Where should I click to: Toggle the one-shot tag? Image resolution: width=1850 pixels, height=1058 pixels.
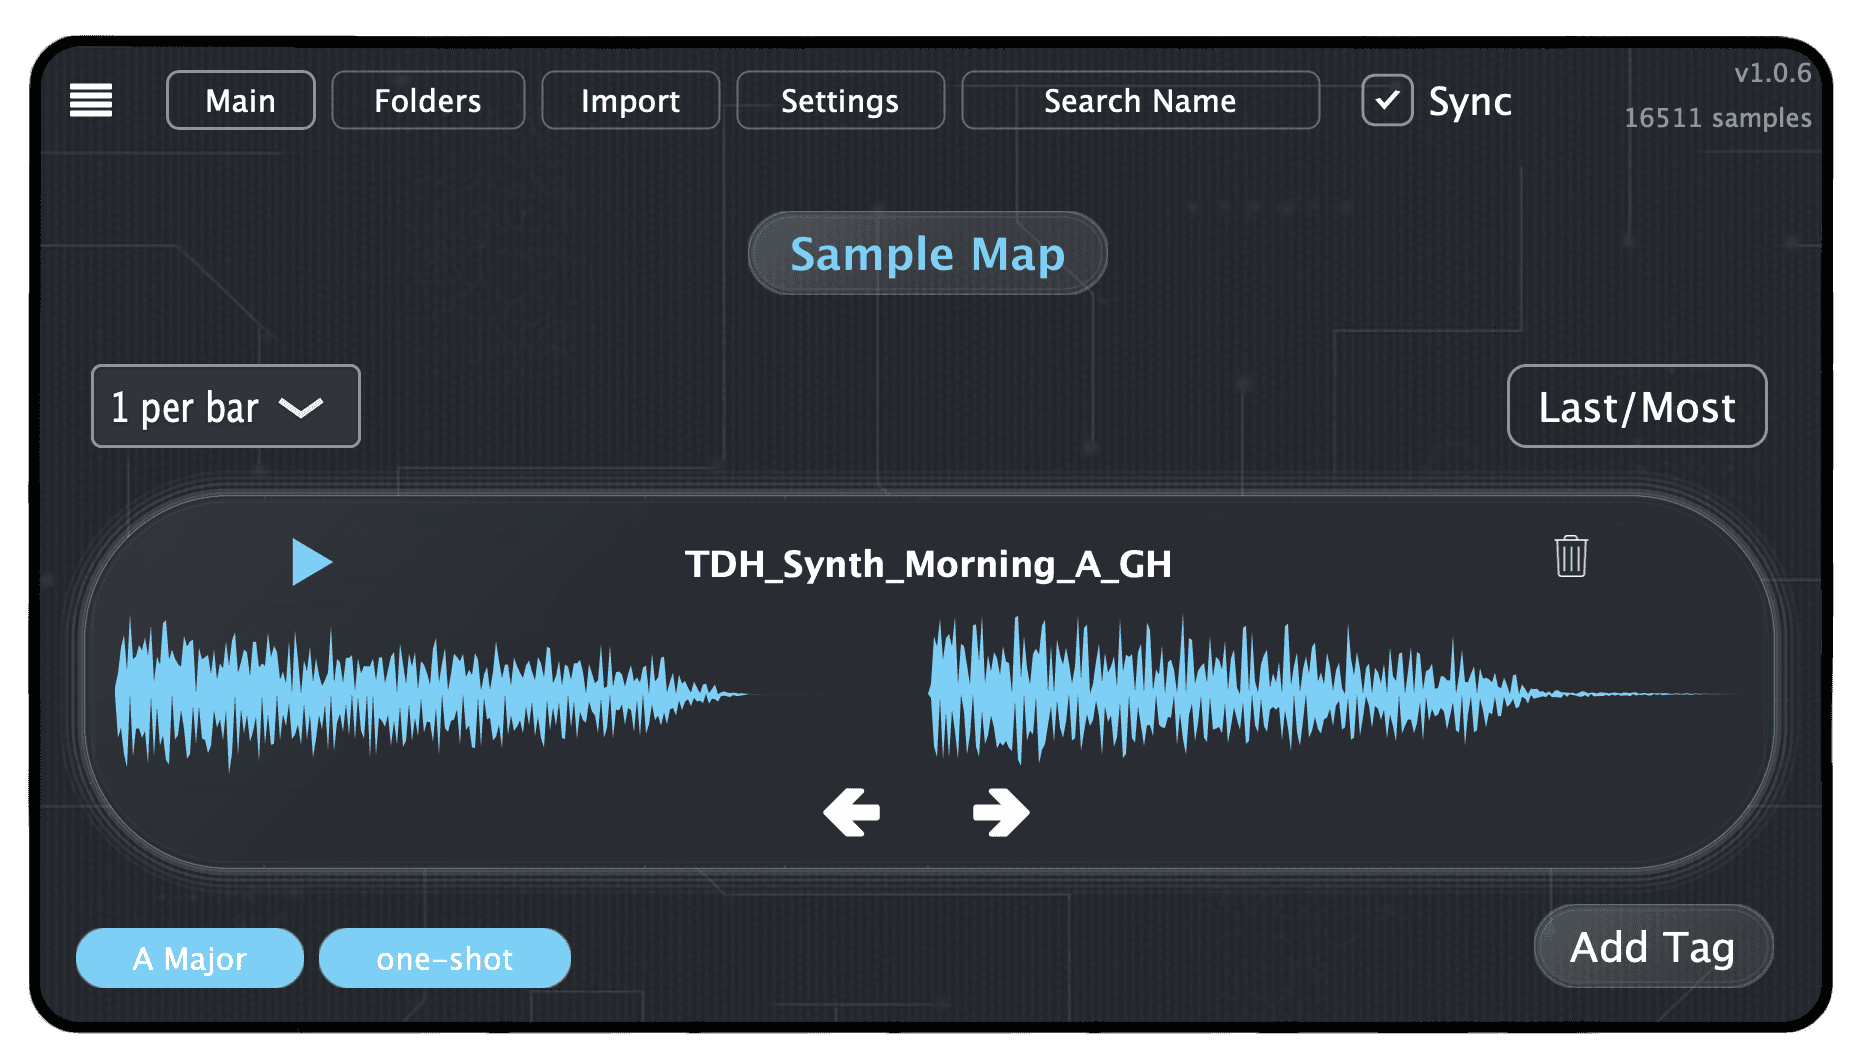tap(445, 958)
